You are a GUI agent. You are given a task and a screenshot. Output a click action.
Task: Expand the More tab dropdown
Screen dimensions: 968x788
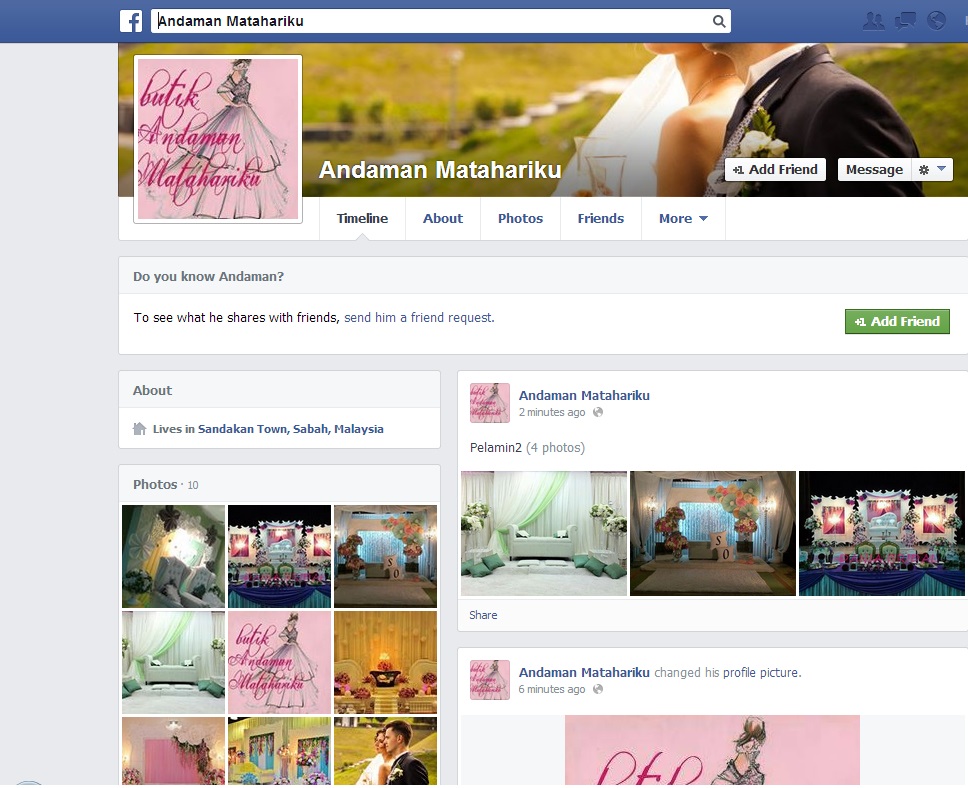coord(683,219)
